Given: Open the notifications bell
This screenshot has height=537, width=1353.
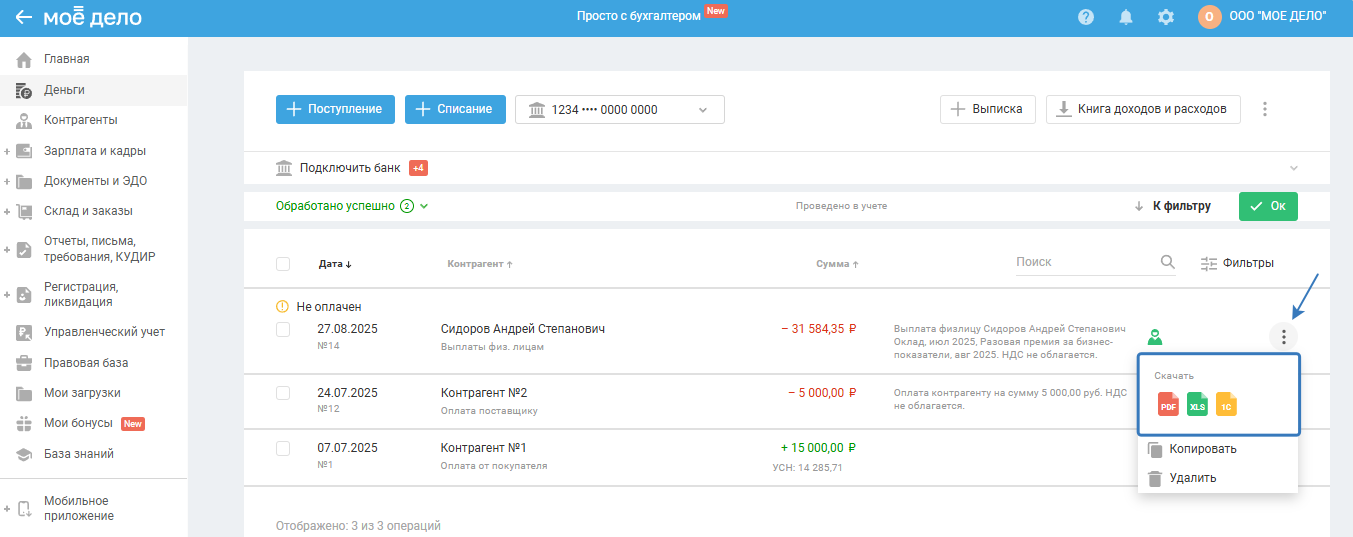Looking at the screenshot, I should 1126,17.
